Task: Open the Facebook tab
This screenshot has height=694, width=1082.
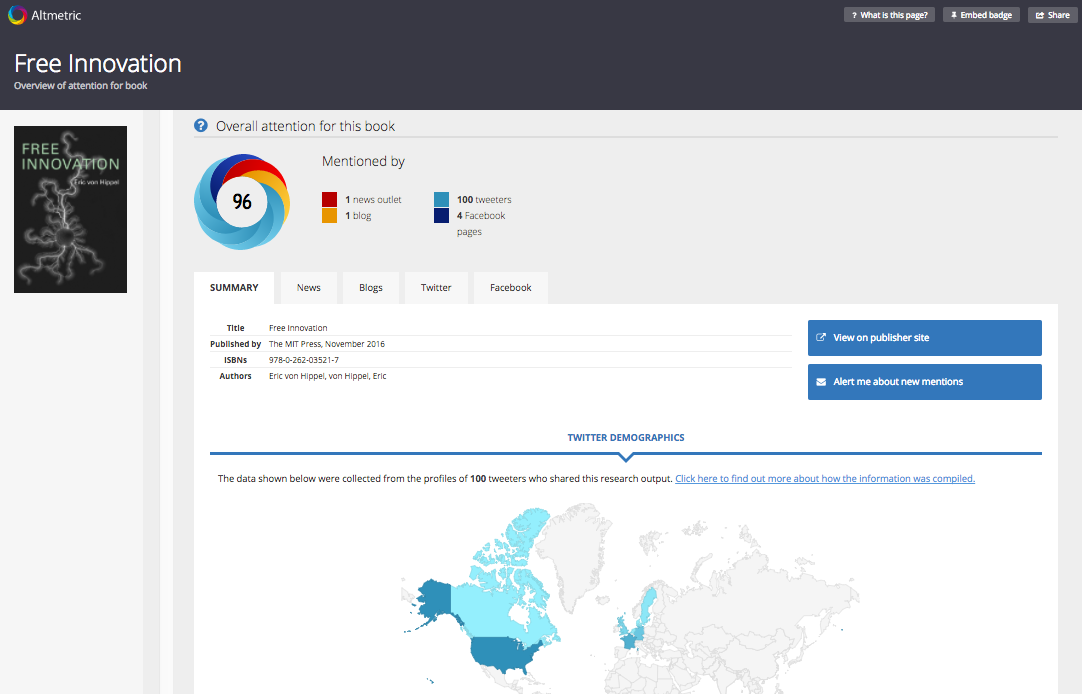Action: [511, 288]
